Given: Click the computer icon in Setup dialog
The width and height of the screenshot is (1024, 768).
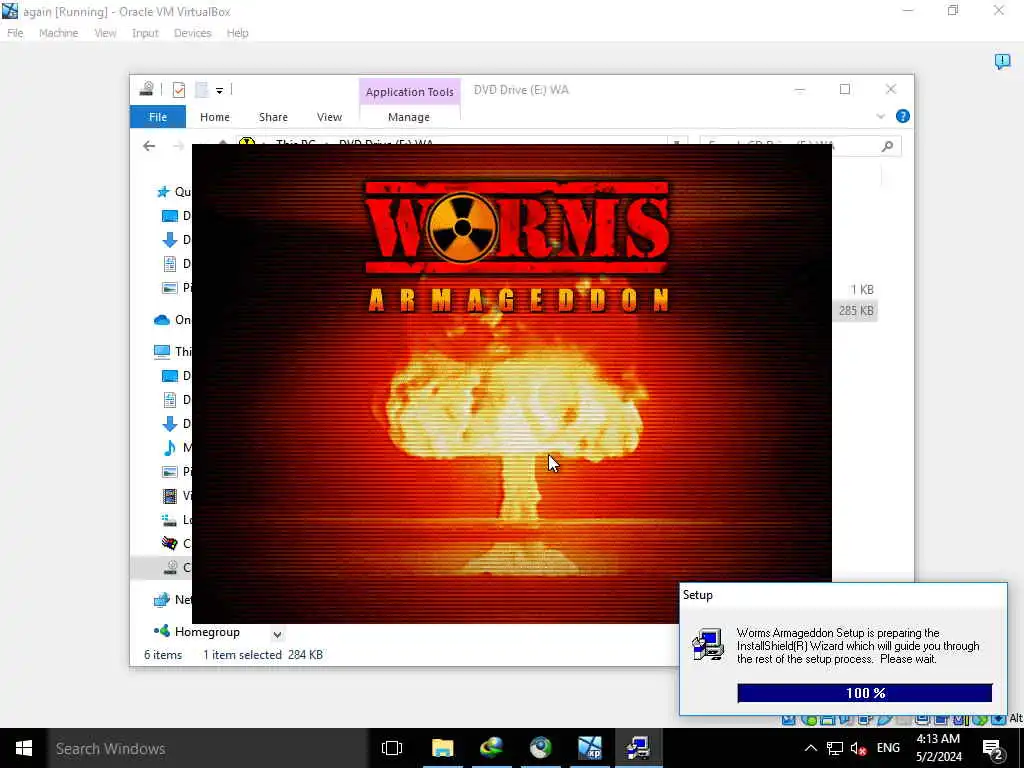Looking at the screenshot, I should pos(708,645).
